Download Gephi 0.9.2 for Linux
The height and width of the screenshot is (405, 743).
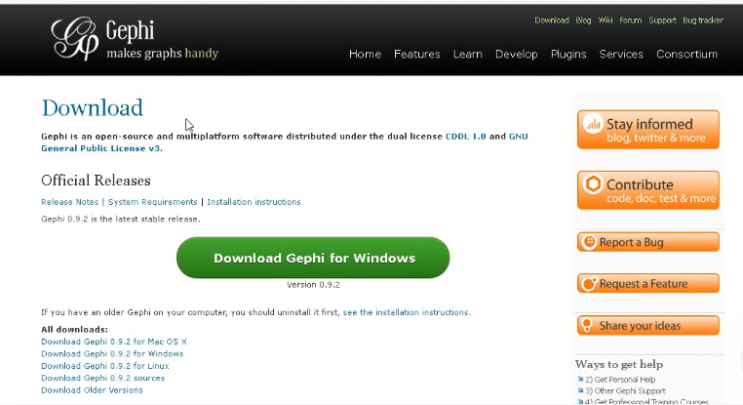pos(105,366)
